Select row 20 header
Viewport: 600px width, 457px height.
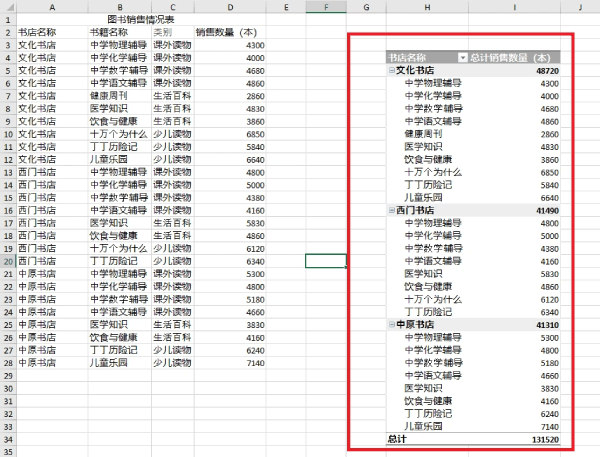(x=8, y=261)
